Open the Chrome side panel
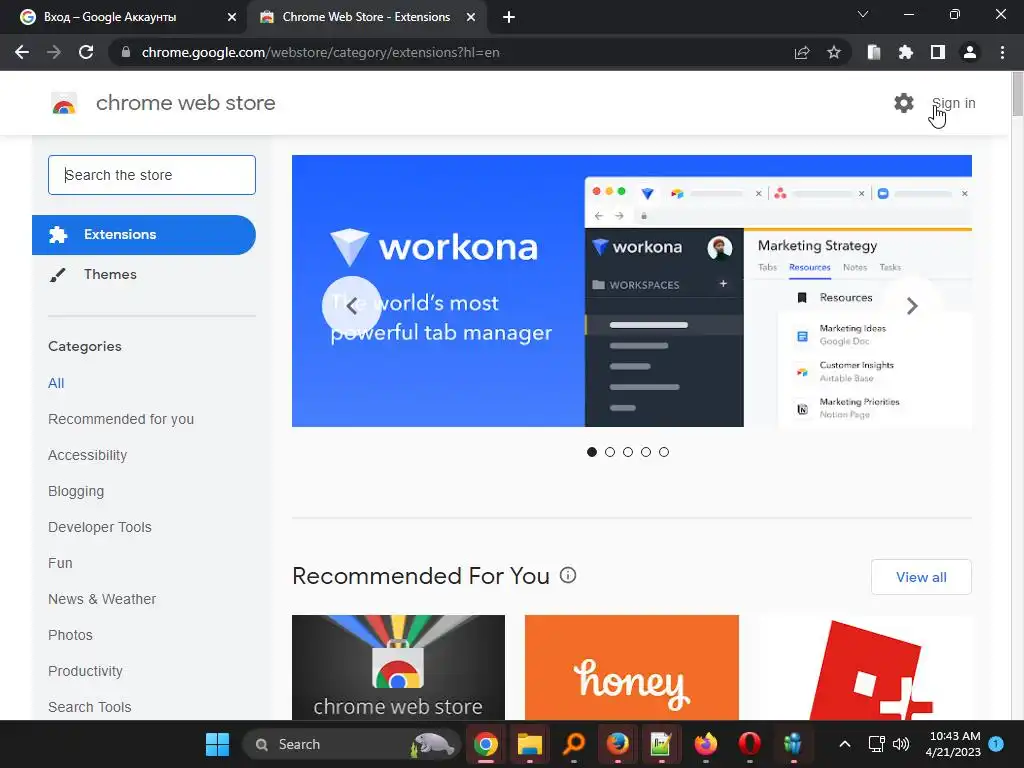The image size is (1024, 768). tap(937, 52)
